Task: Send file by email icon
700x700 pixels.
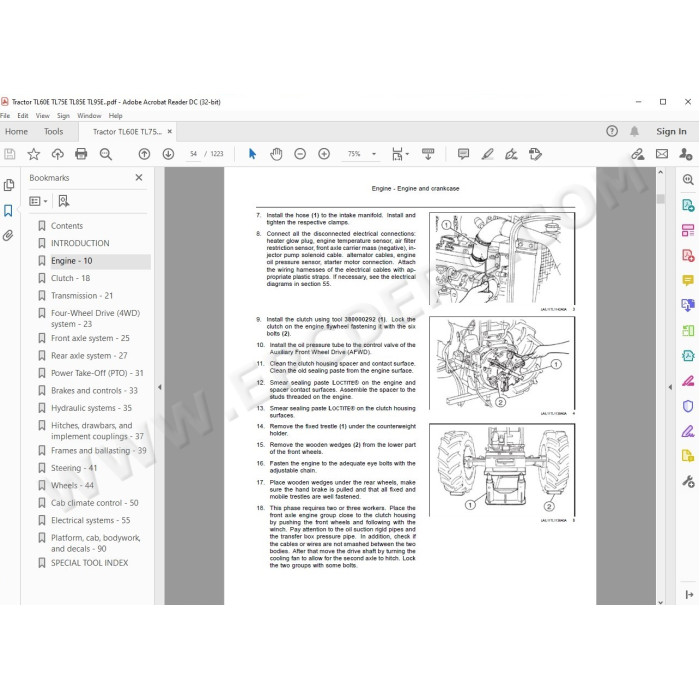Action: (x=662, y=154)
